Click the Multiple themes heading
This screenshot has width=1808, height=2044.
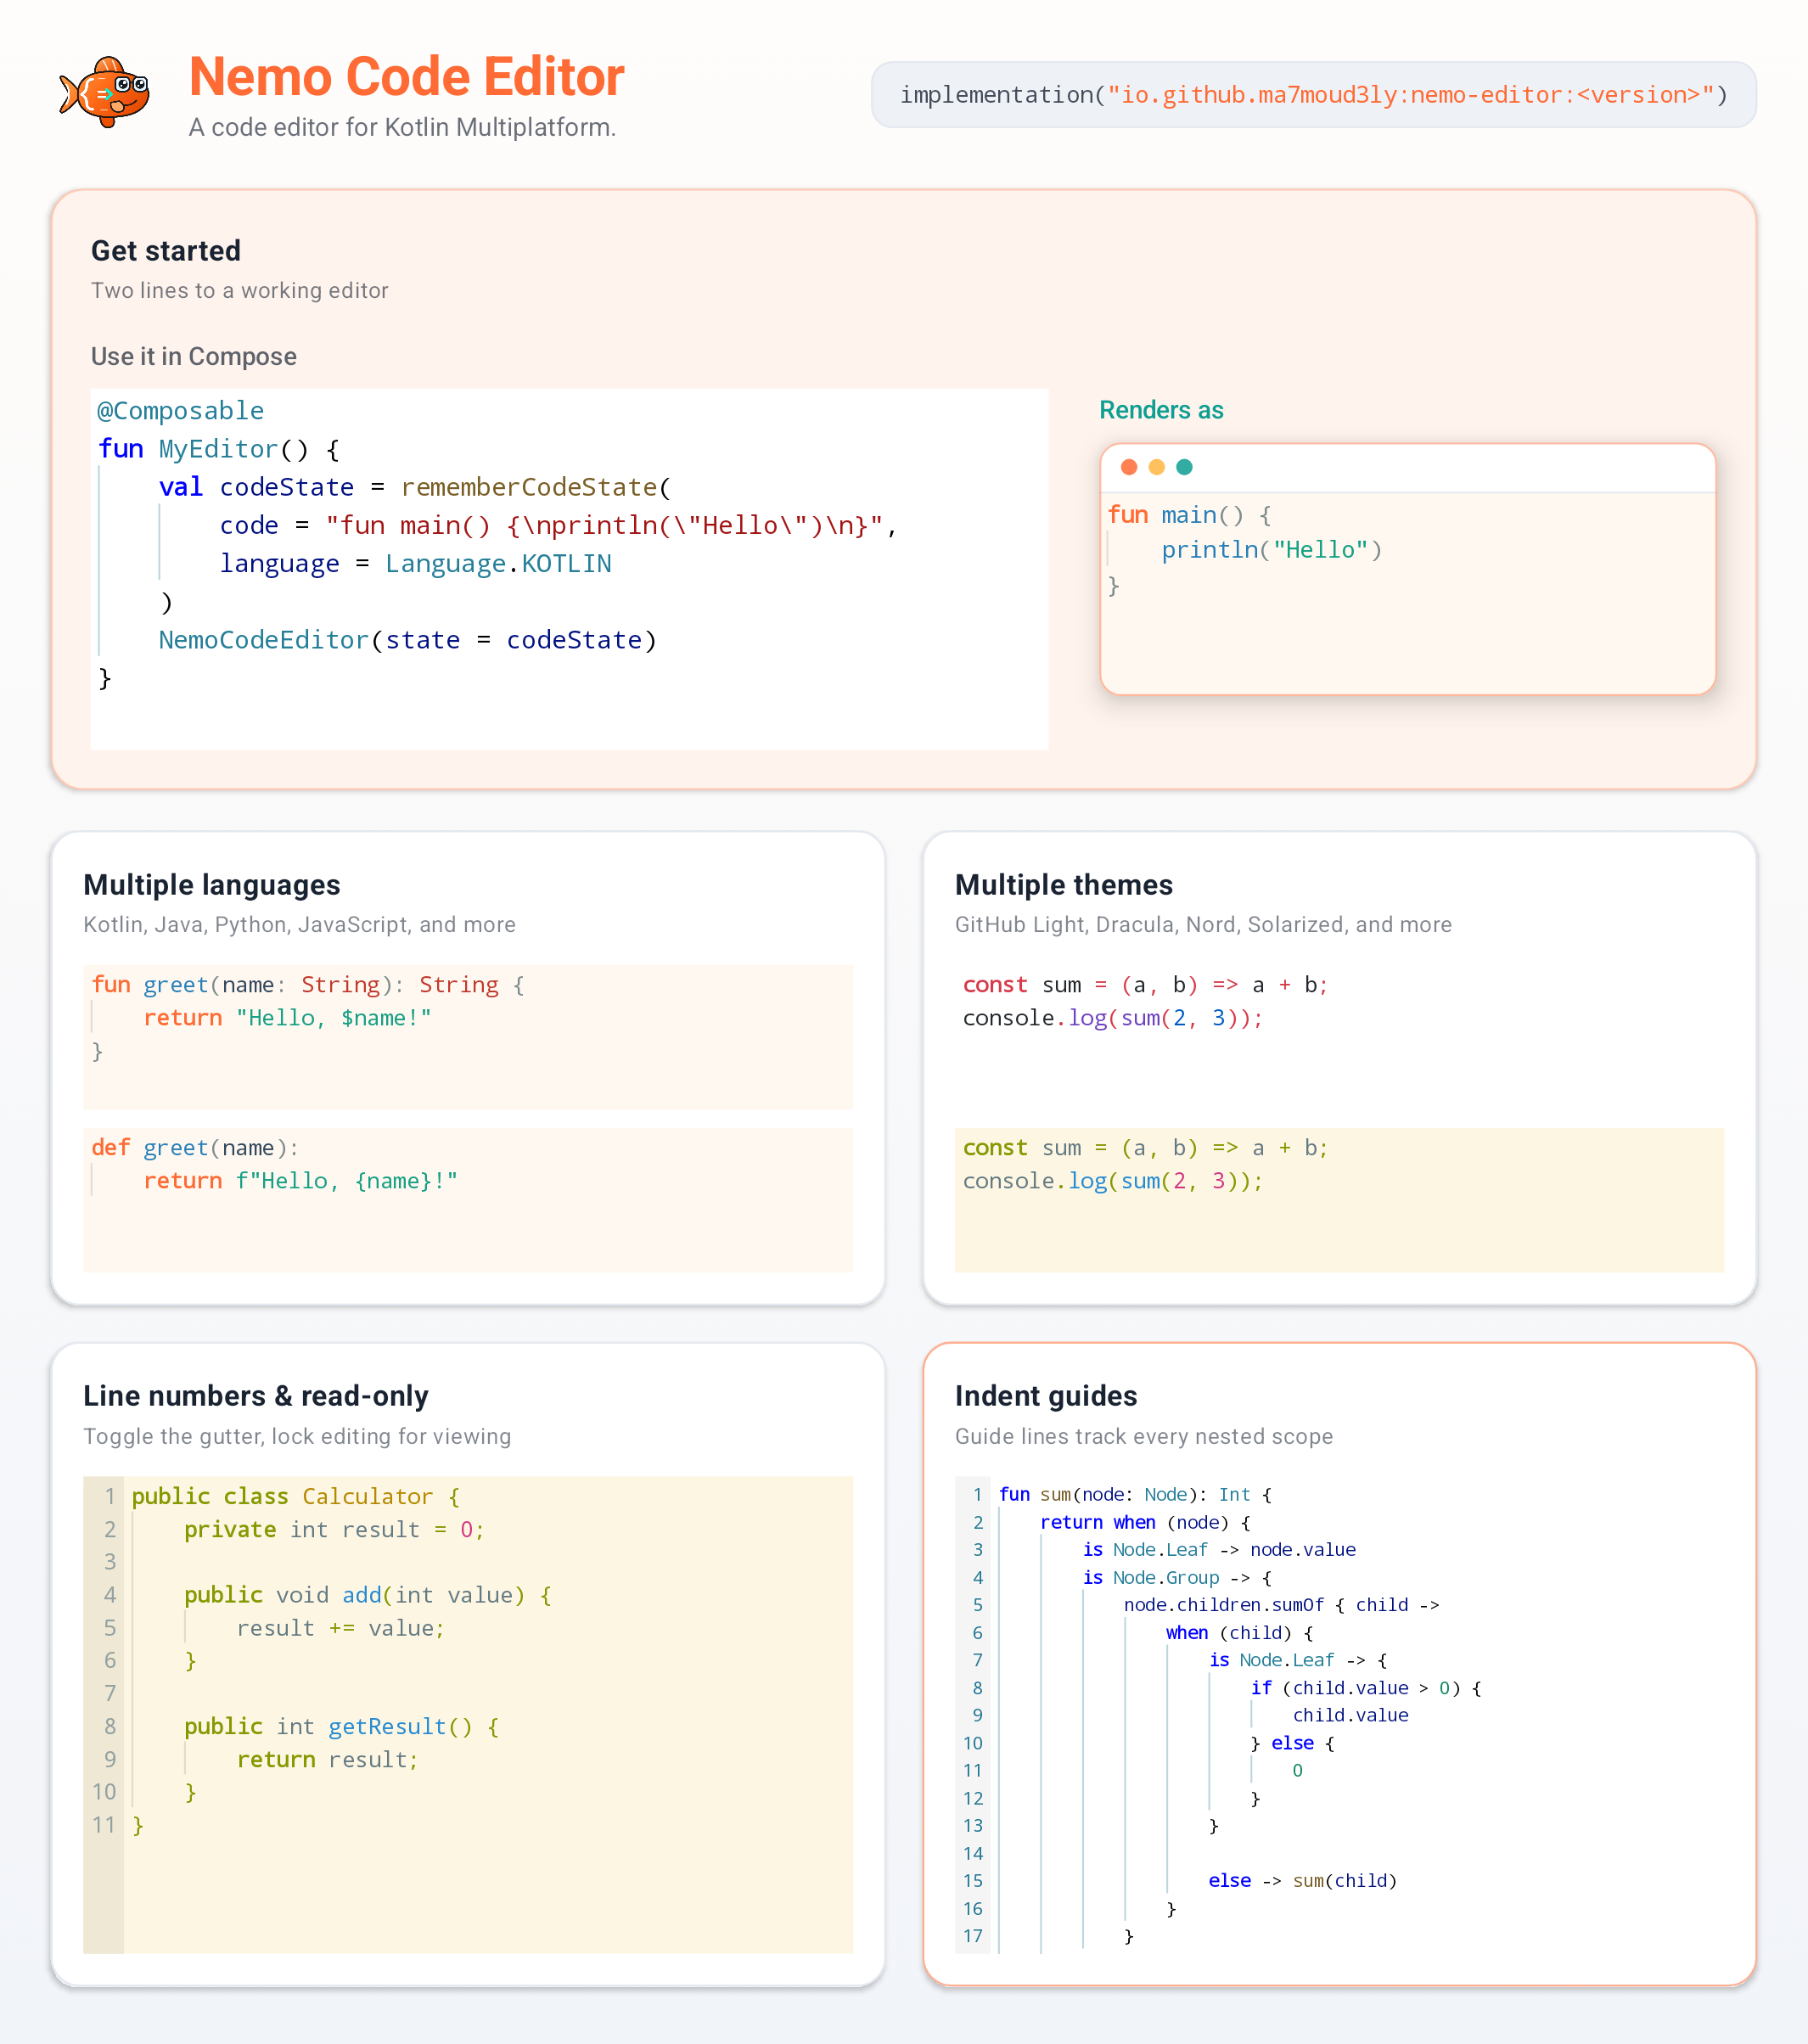(x=1064, y=885)
